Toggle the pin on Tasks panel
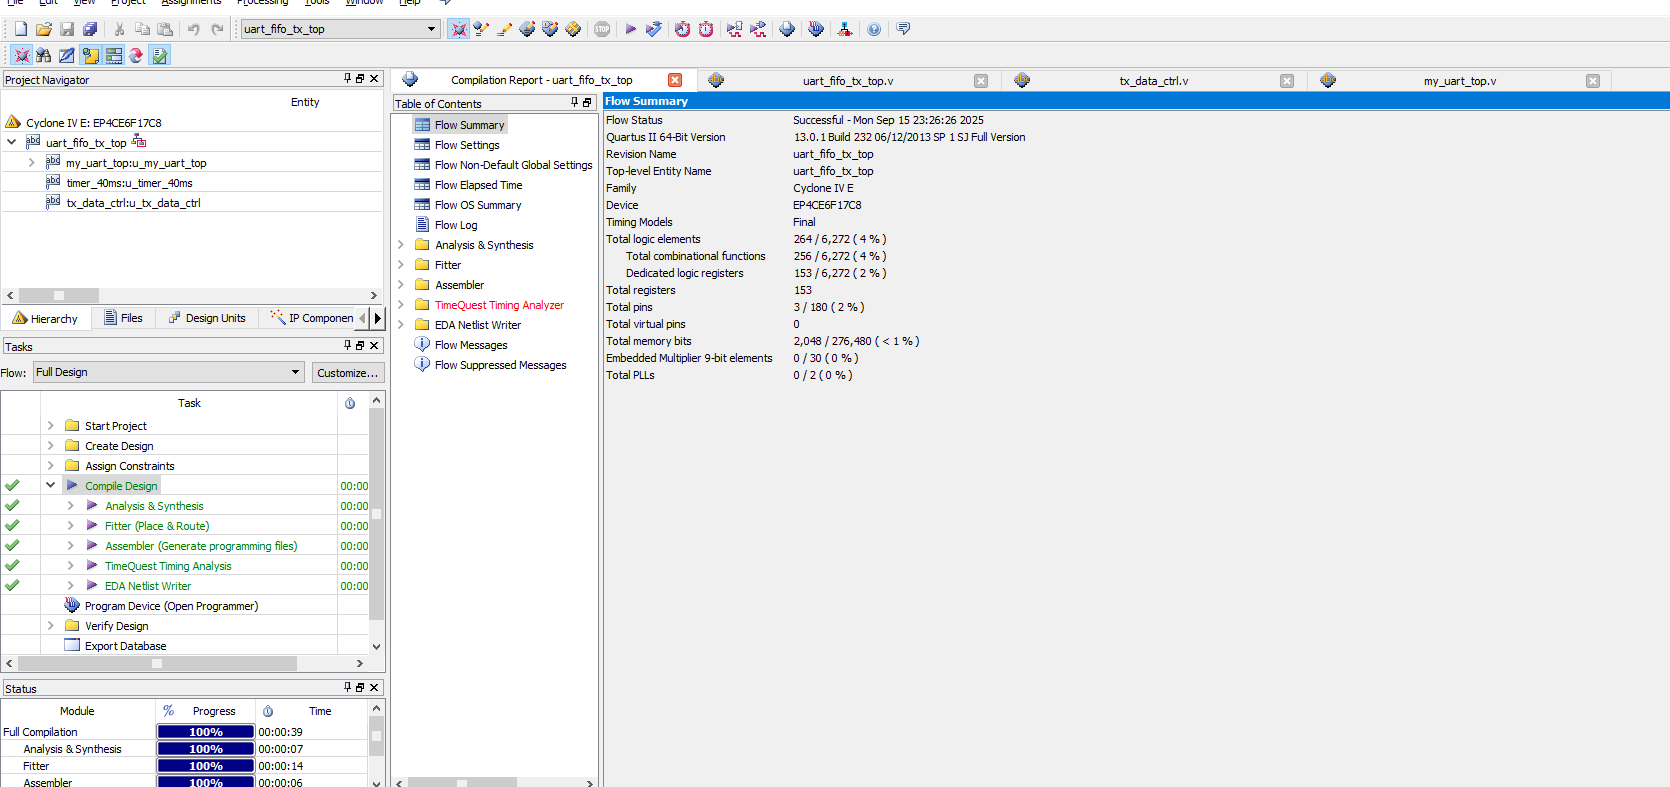1670x787 pixels. coord(347,345)
